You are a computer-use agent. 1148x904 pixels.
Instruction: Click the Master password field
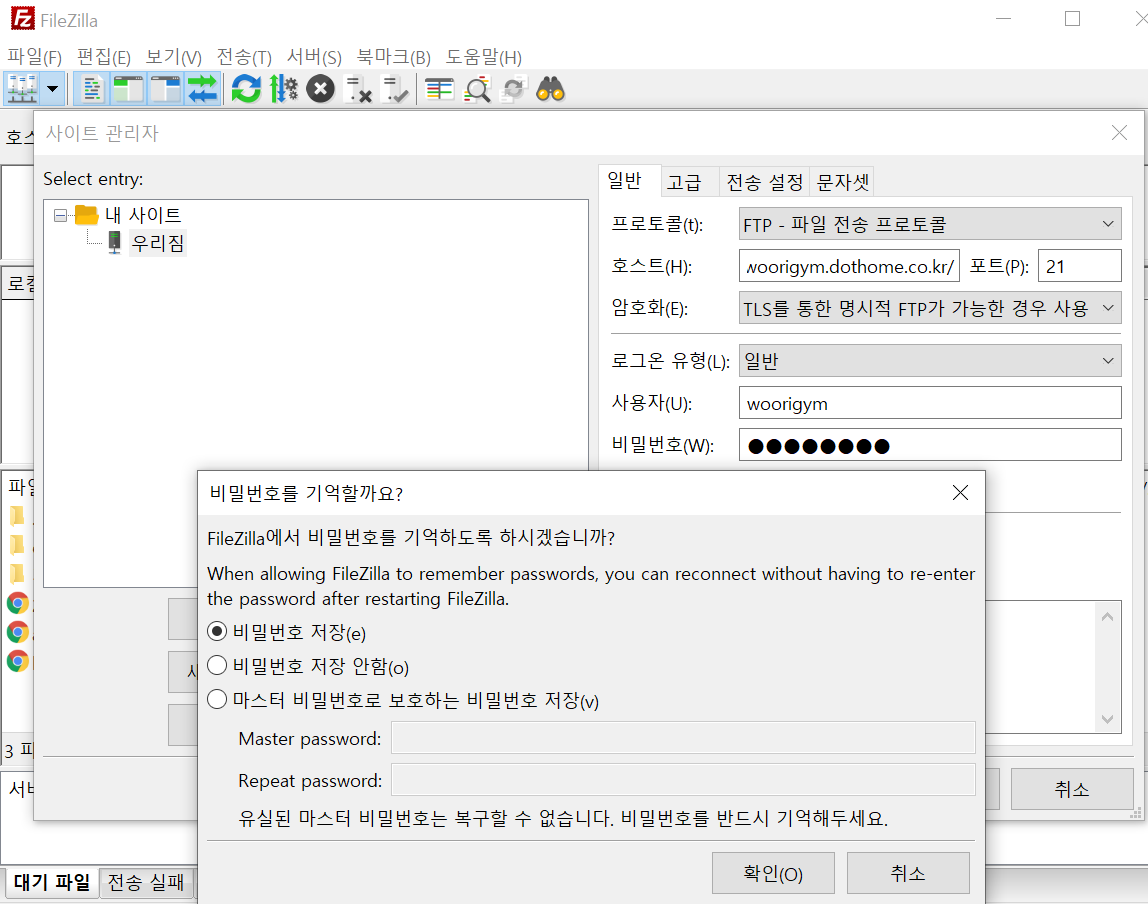(683, 738)
